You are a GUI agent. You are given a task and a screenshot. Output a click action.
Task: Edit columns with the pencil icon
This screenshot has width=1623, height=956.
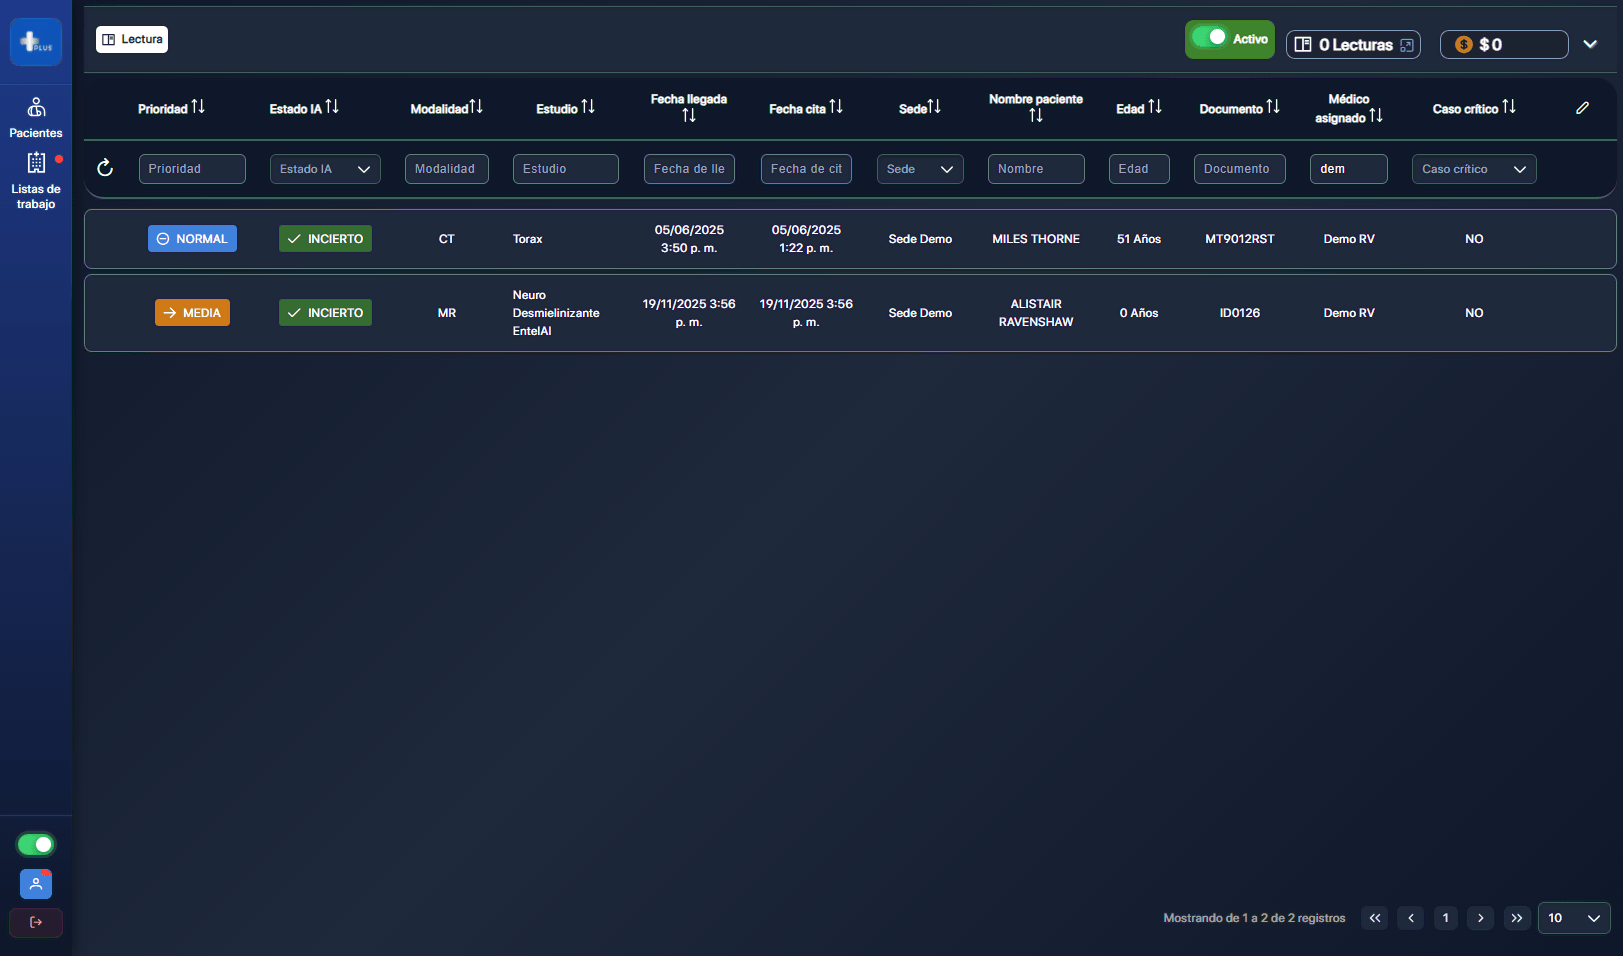click(1582, 108)
